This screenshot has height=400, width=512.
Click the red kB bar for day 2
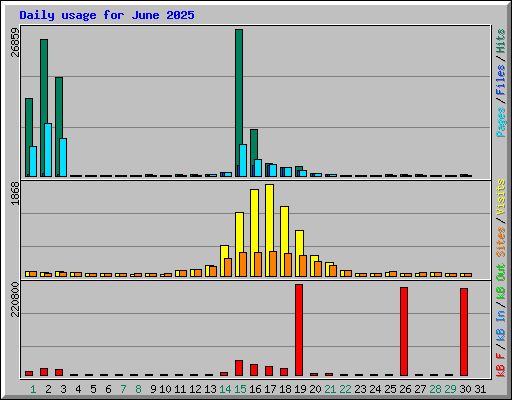tap(44, 372)
